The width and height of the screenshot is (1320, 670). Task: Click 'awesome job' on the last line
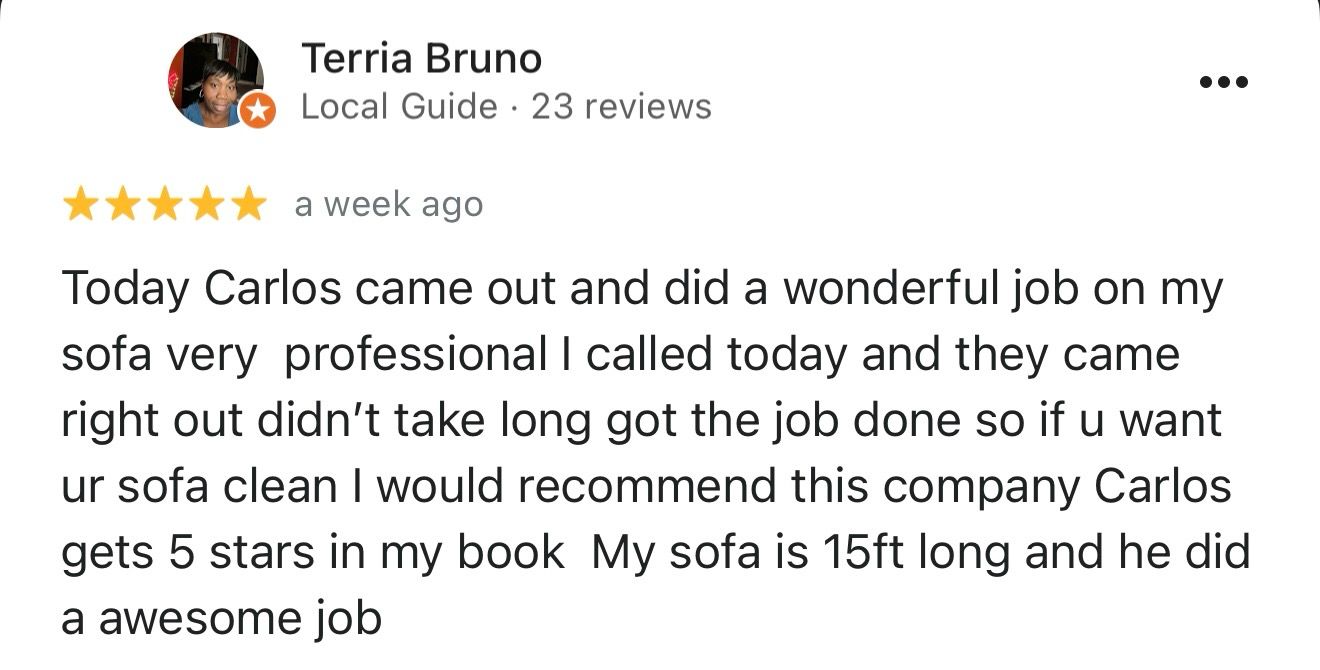[x=240, y=619]
